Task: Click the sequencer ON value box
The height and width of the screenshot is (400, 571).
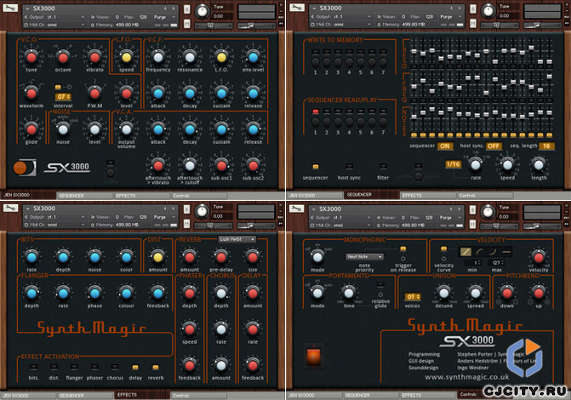Action: [x=445, y=146]
